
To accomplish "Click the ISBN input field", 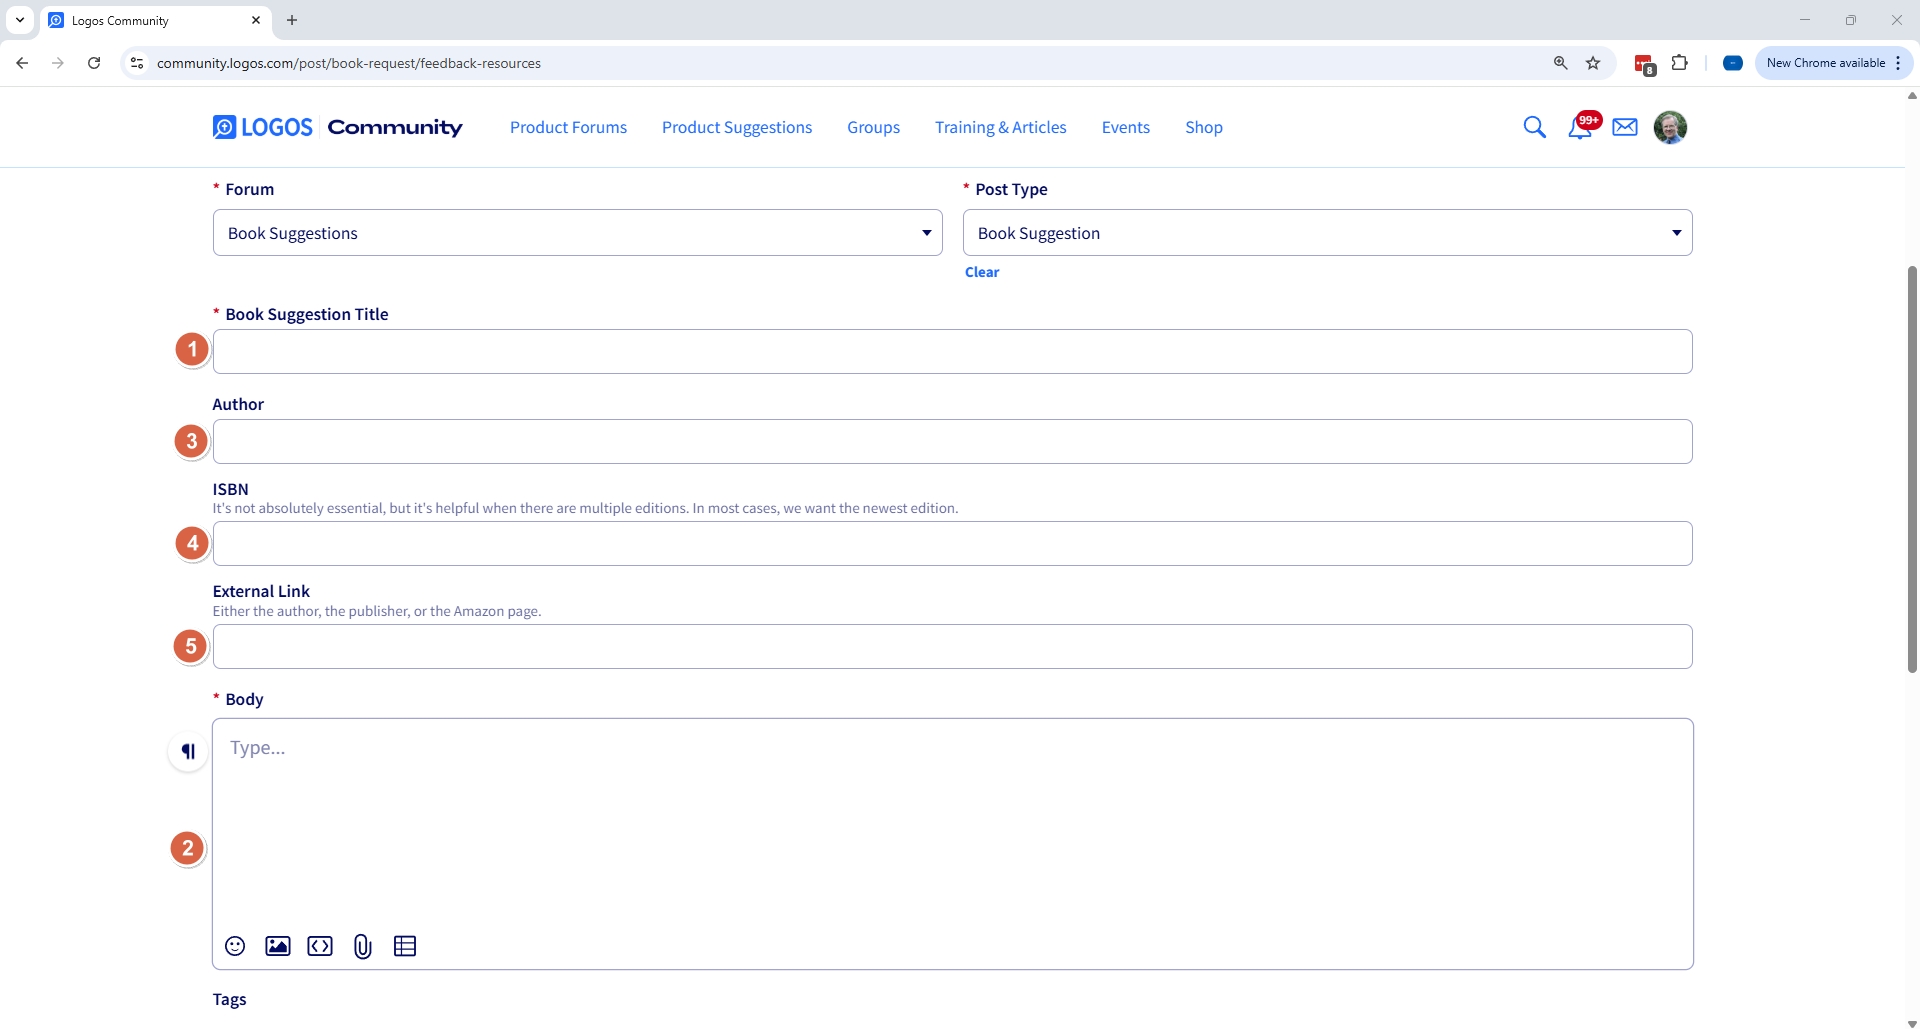I will pyautogui.click(x=952, y=543).
